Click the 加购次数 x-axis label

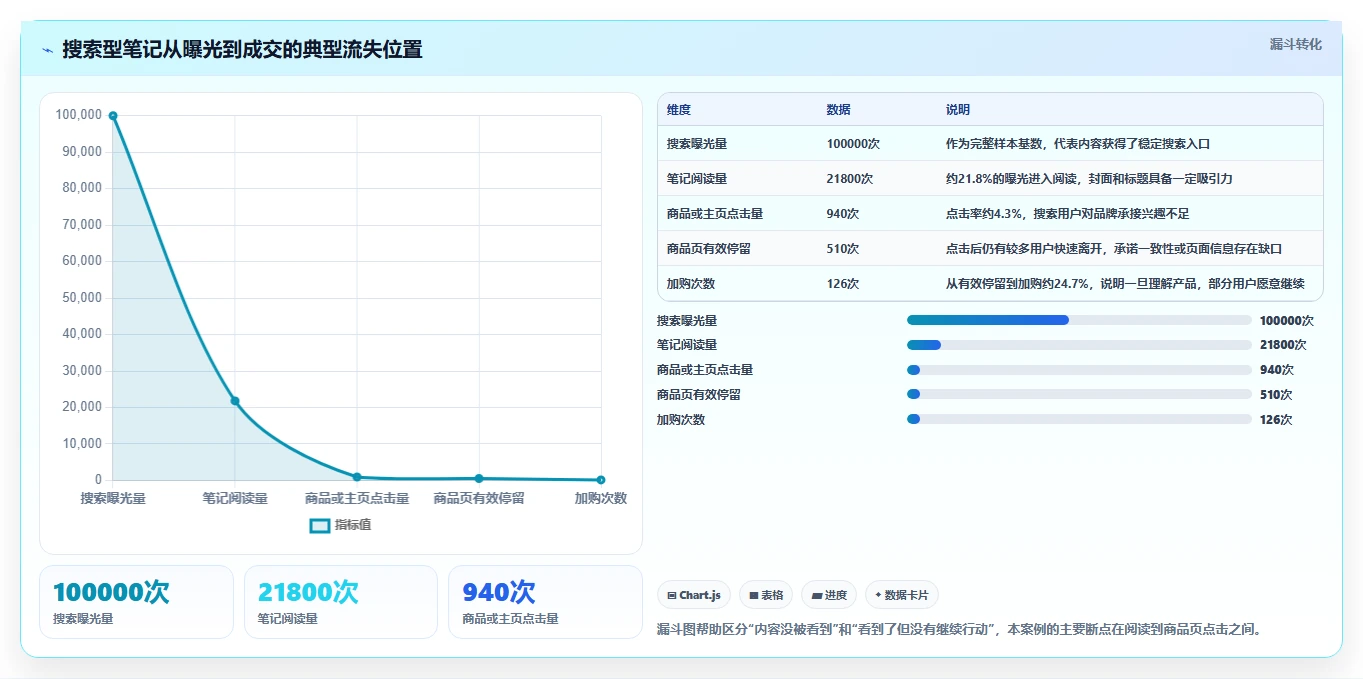coord(601,498)
